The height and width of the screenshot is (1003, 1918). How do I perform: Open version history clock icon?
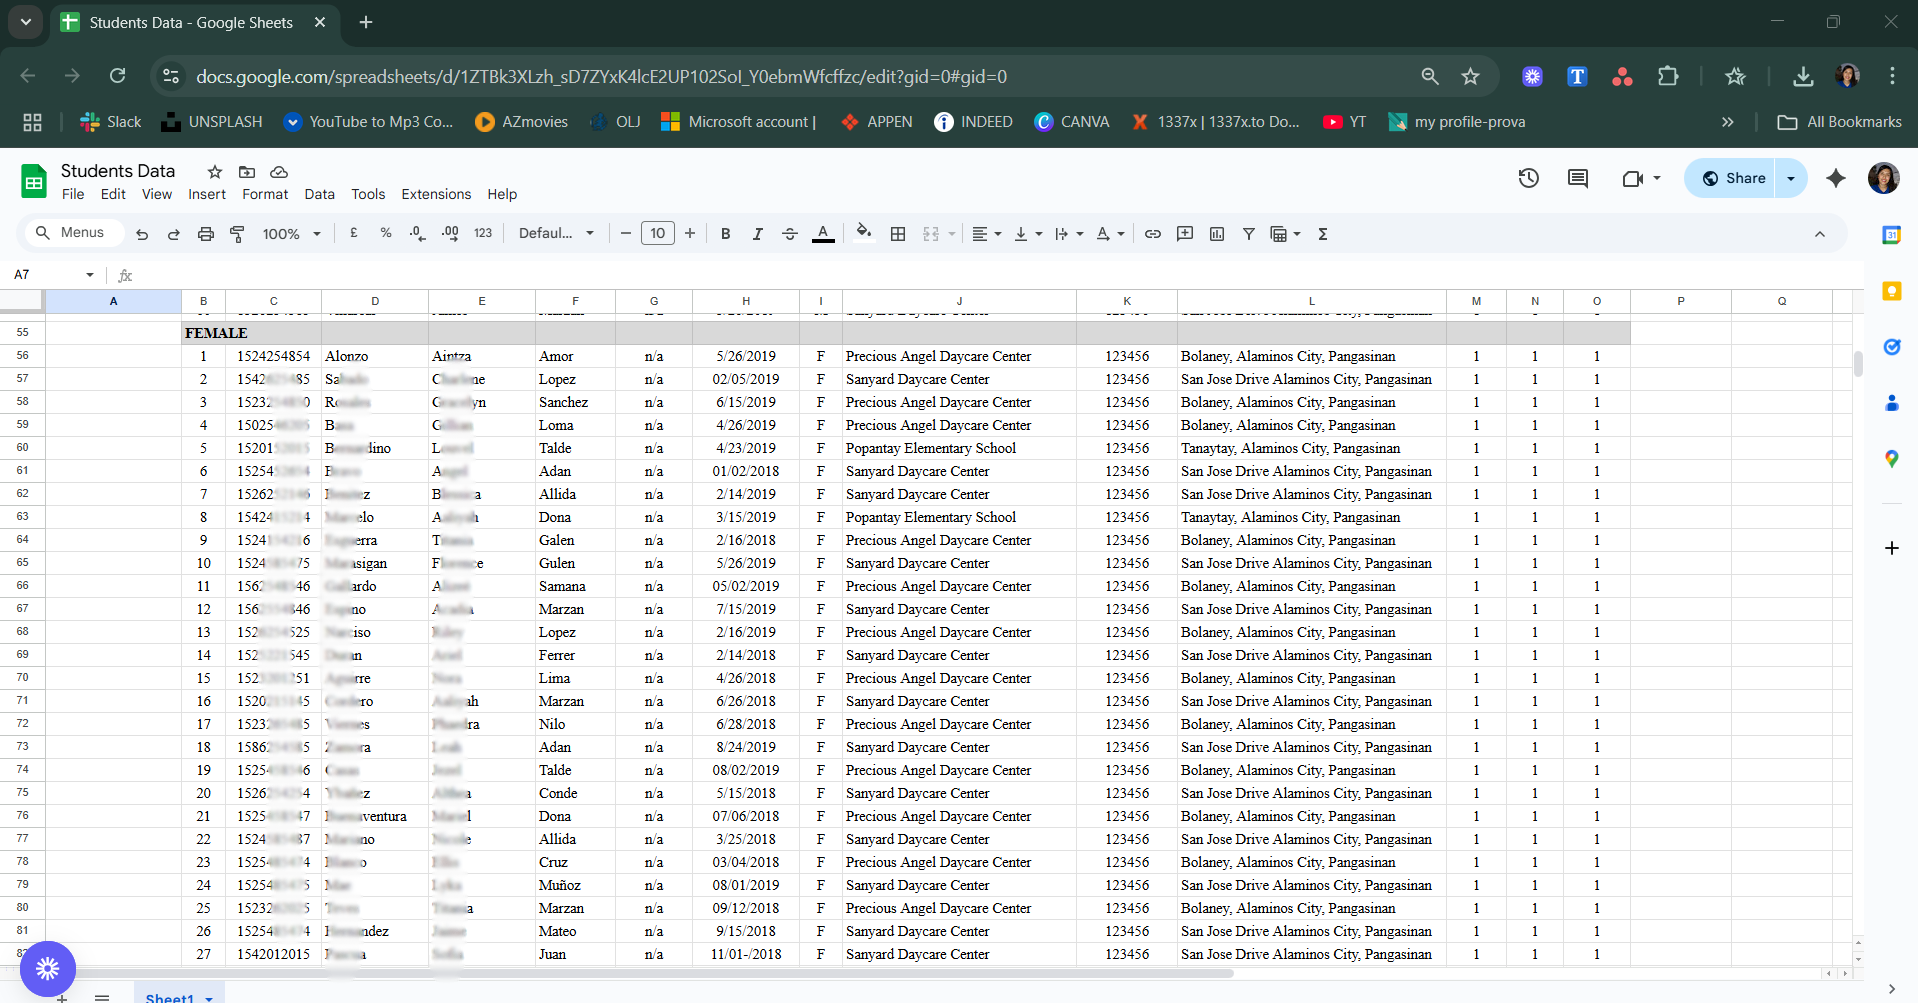tap(1528, 178)
